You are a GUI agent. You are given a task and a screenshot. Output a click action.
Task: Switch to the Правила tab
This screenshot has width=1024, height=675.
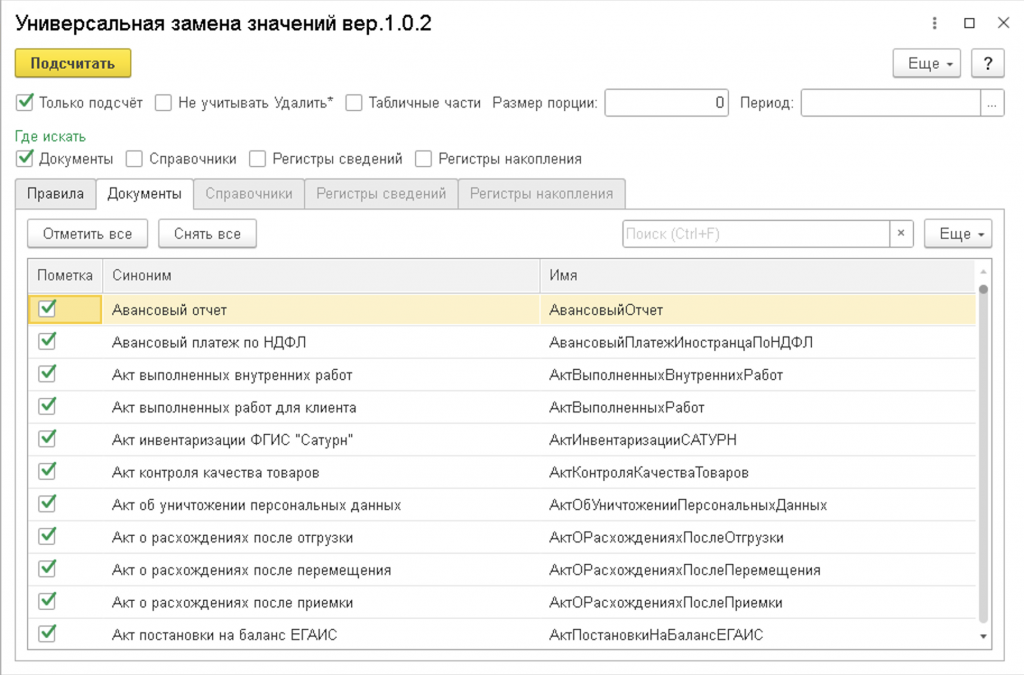(x=56, y=194)
